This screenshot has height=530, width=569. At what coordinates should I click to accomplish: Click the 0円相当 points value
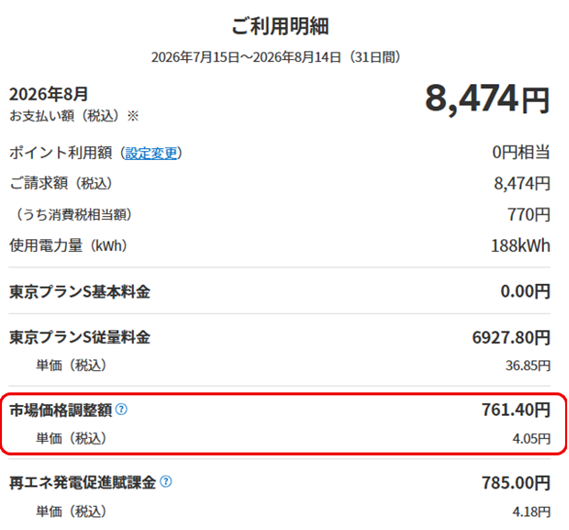point(521,152)
